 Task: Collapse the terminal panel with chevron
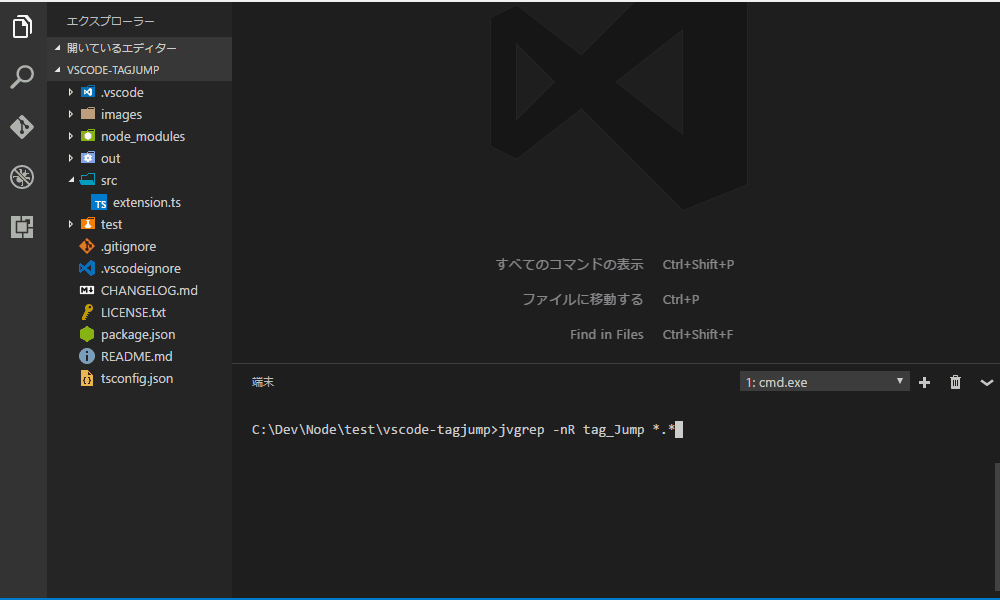point(987,383)
